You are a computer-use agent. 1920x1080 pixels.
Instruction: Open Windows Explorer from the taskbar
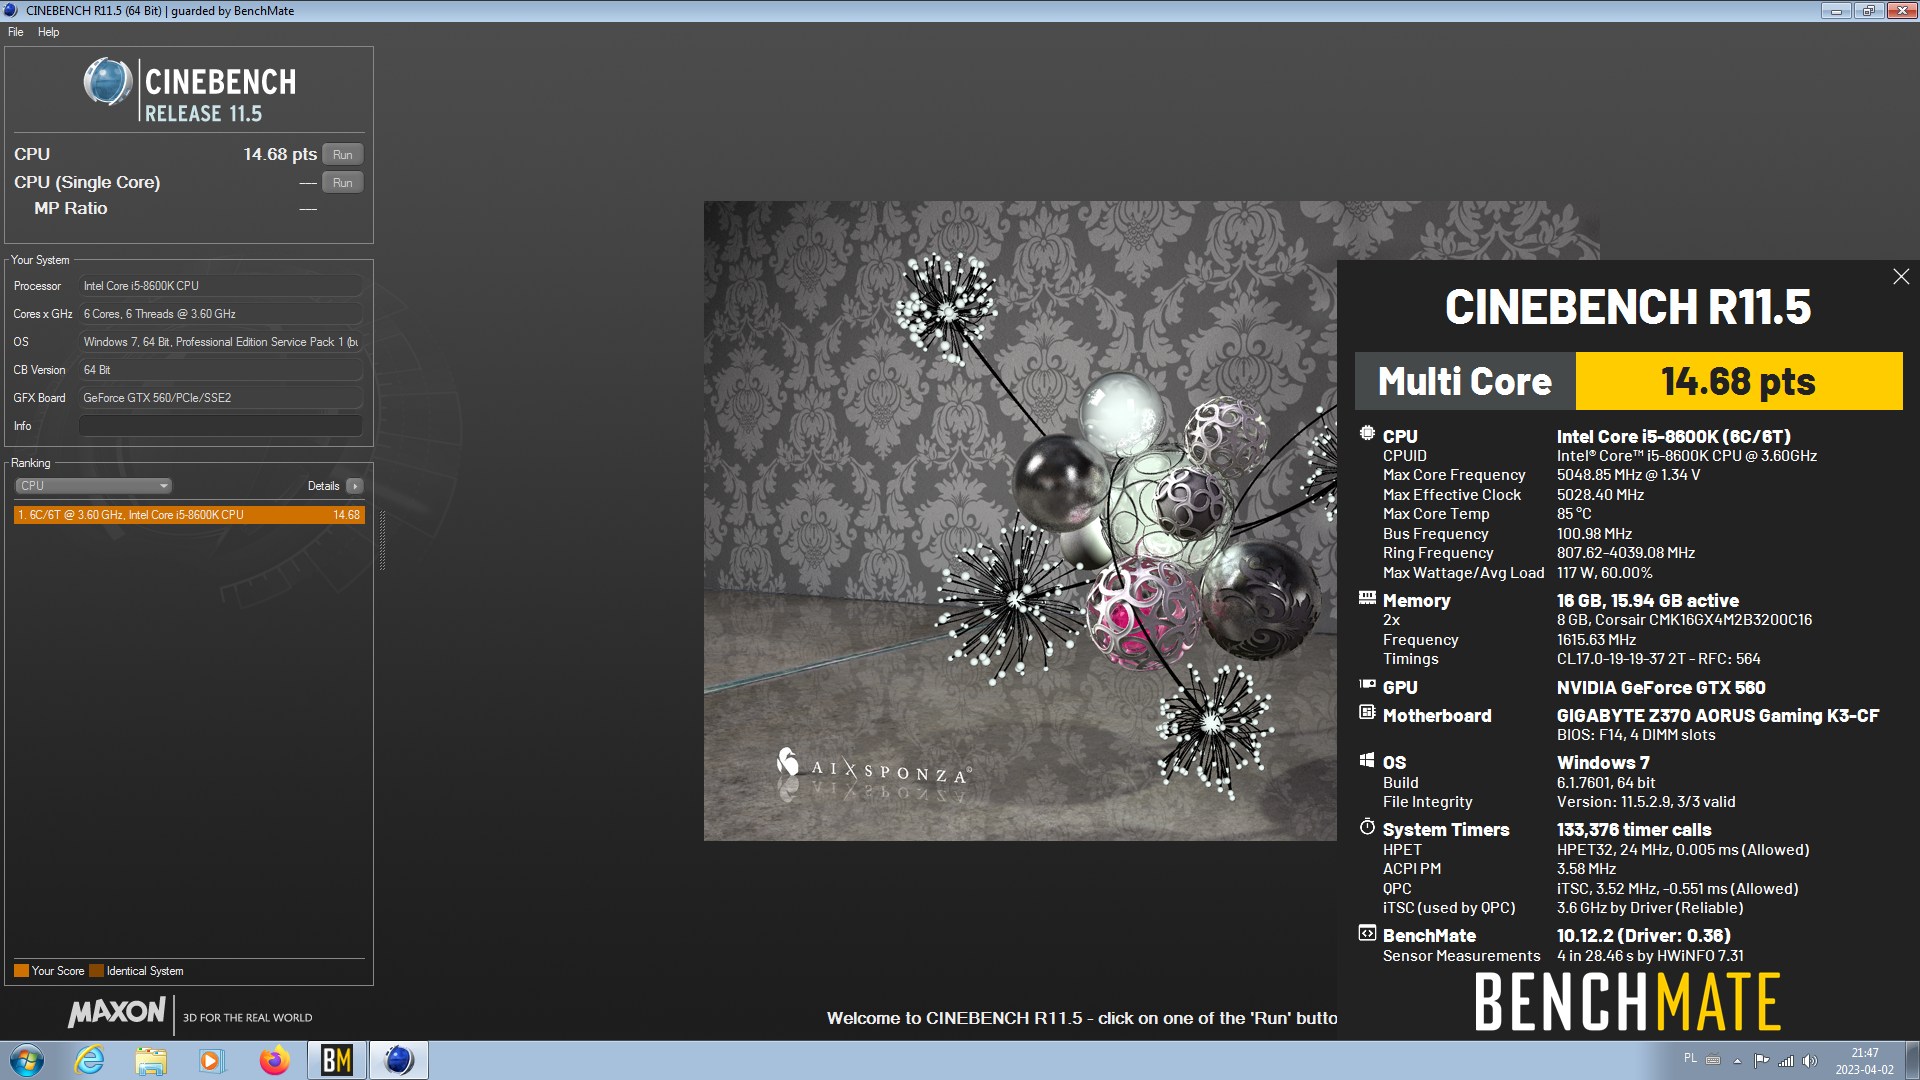coord(151,1060)
